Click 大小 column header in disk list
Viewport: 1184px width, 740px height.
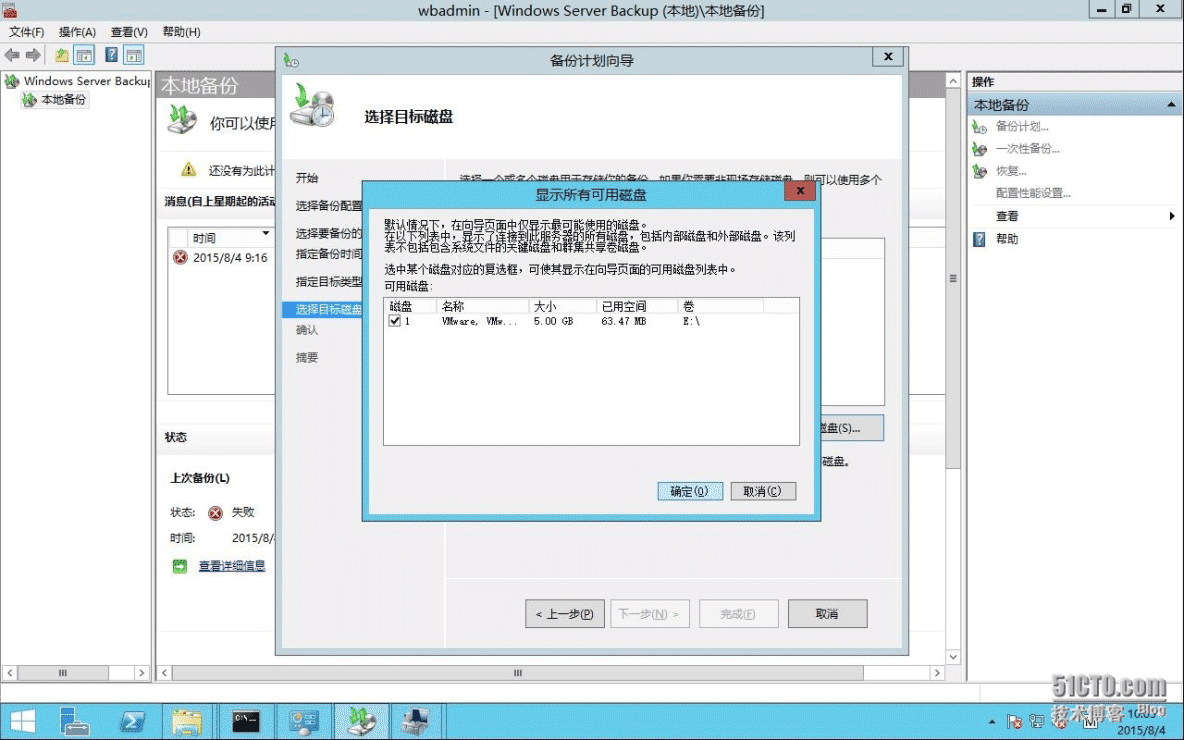point(563,306)
